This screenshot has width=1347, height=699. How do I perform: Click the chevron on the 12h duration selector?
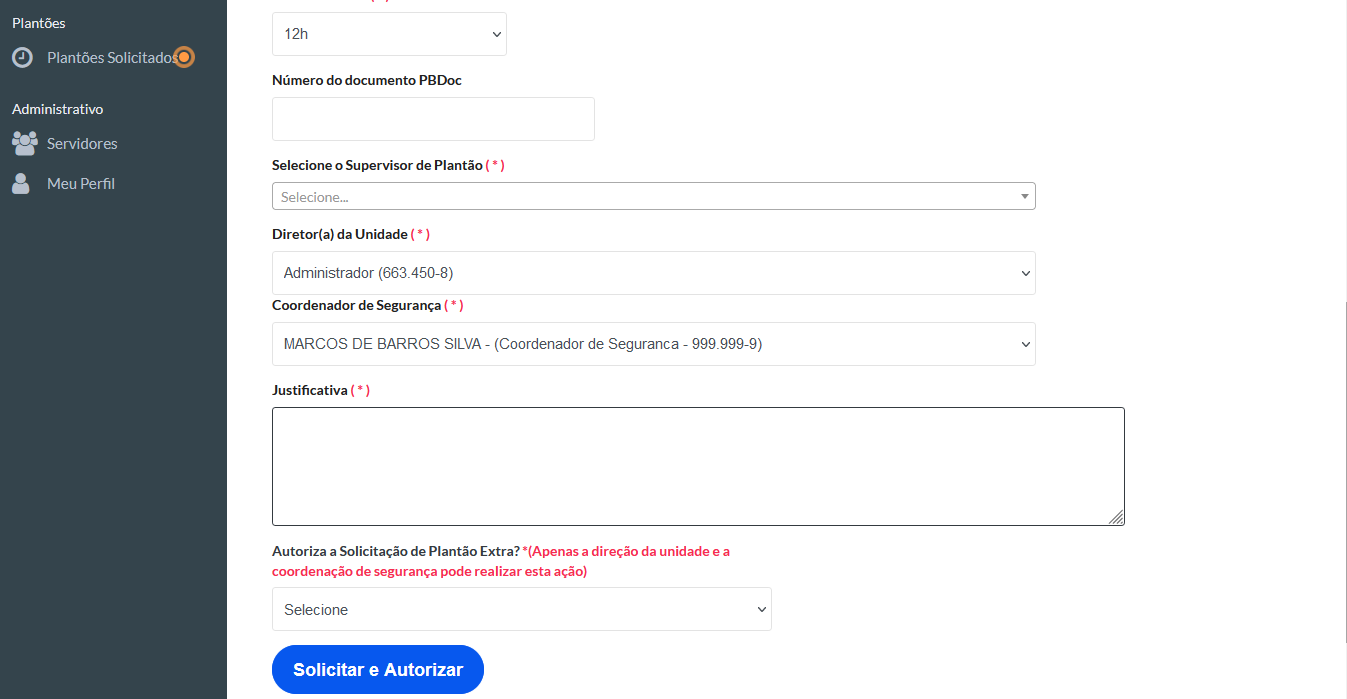coord(495,33)
